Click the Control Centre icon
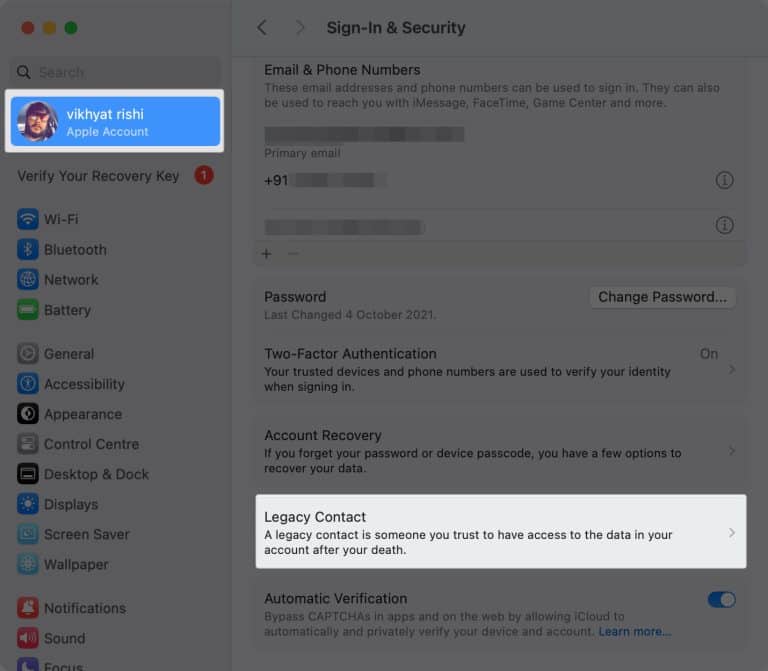This screenshot has height=671, width=768. tap(28, 444)
